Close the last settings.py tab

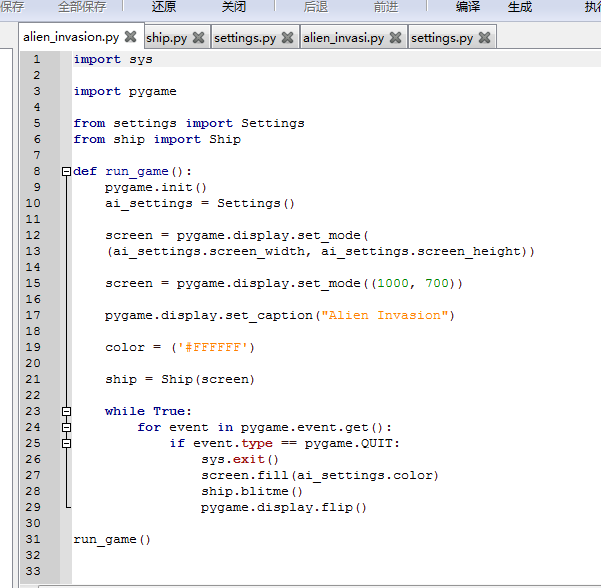485,38
